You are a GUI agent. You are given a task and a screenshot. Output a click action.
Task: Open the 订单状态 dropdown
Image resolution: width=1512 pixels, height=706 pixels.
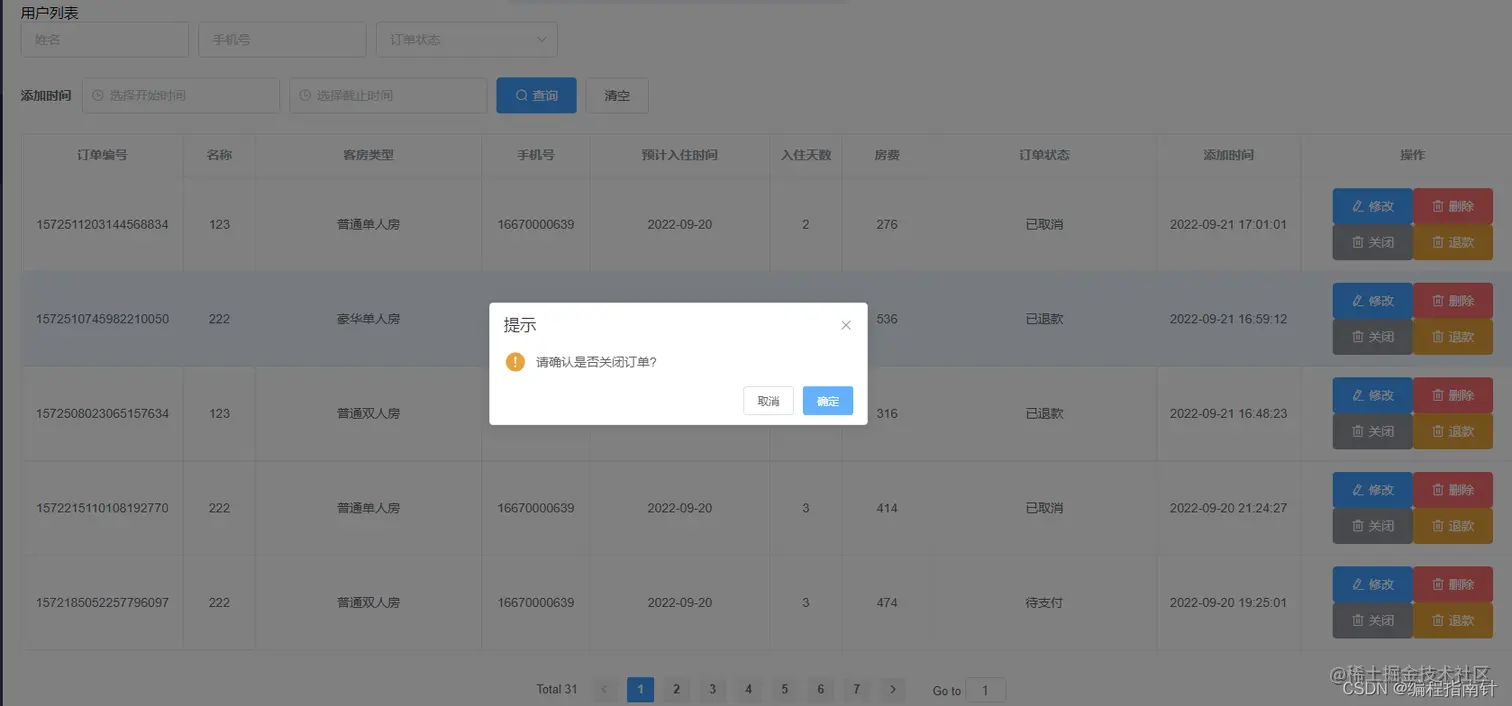click(x=467, y=40)
